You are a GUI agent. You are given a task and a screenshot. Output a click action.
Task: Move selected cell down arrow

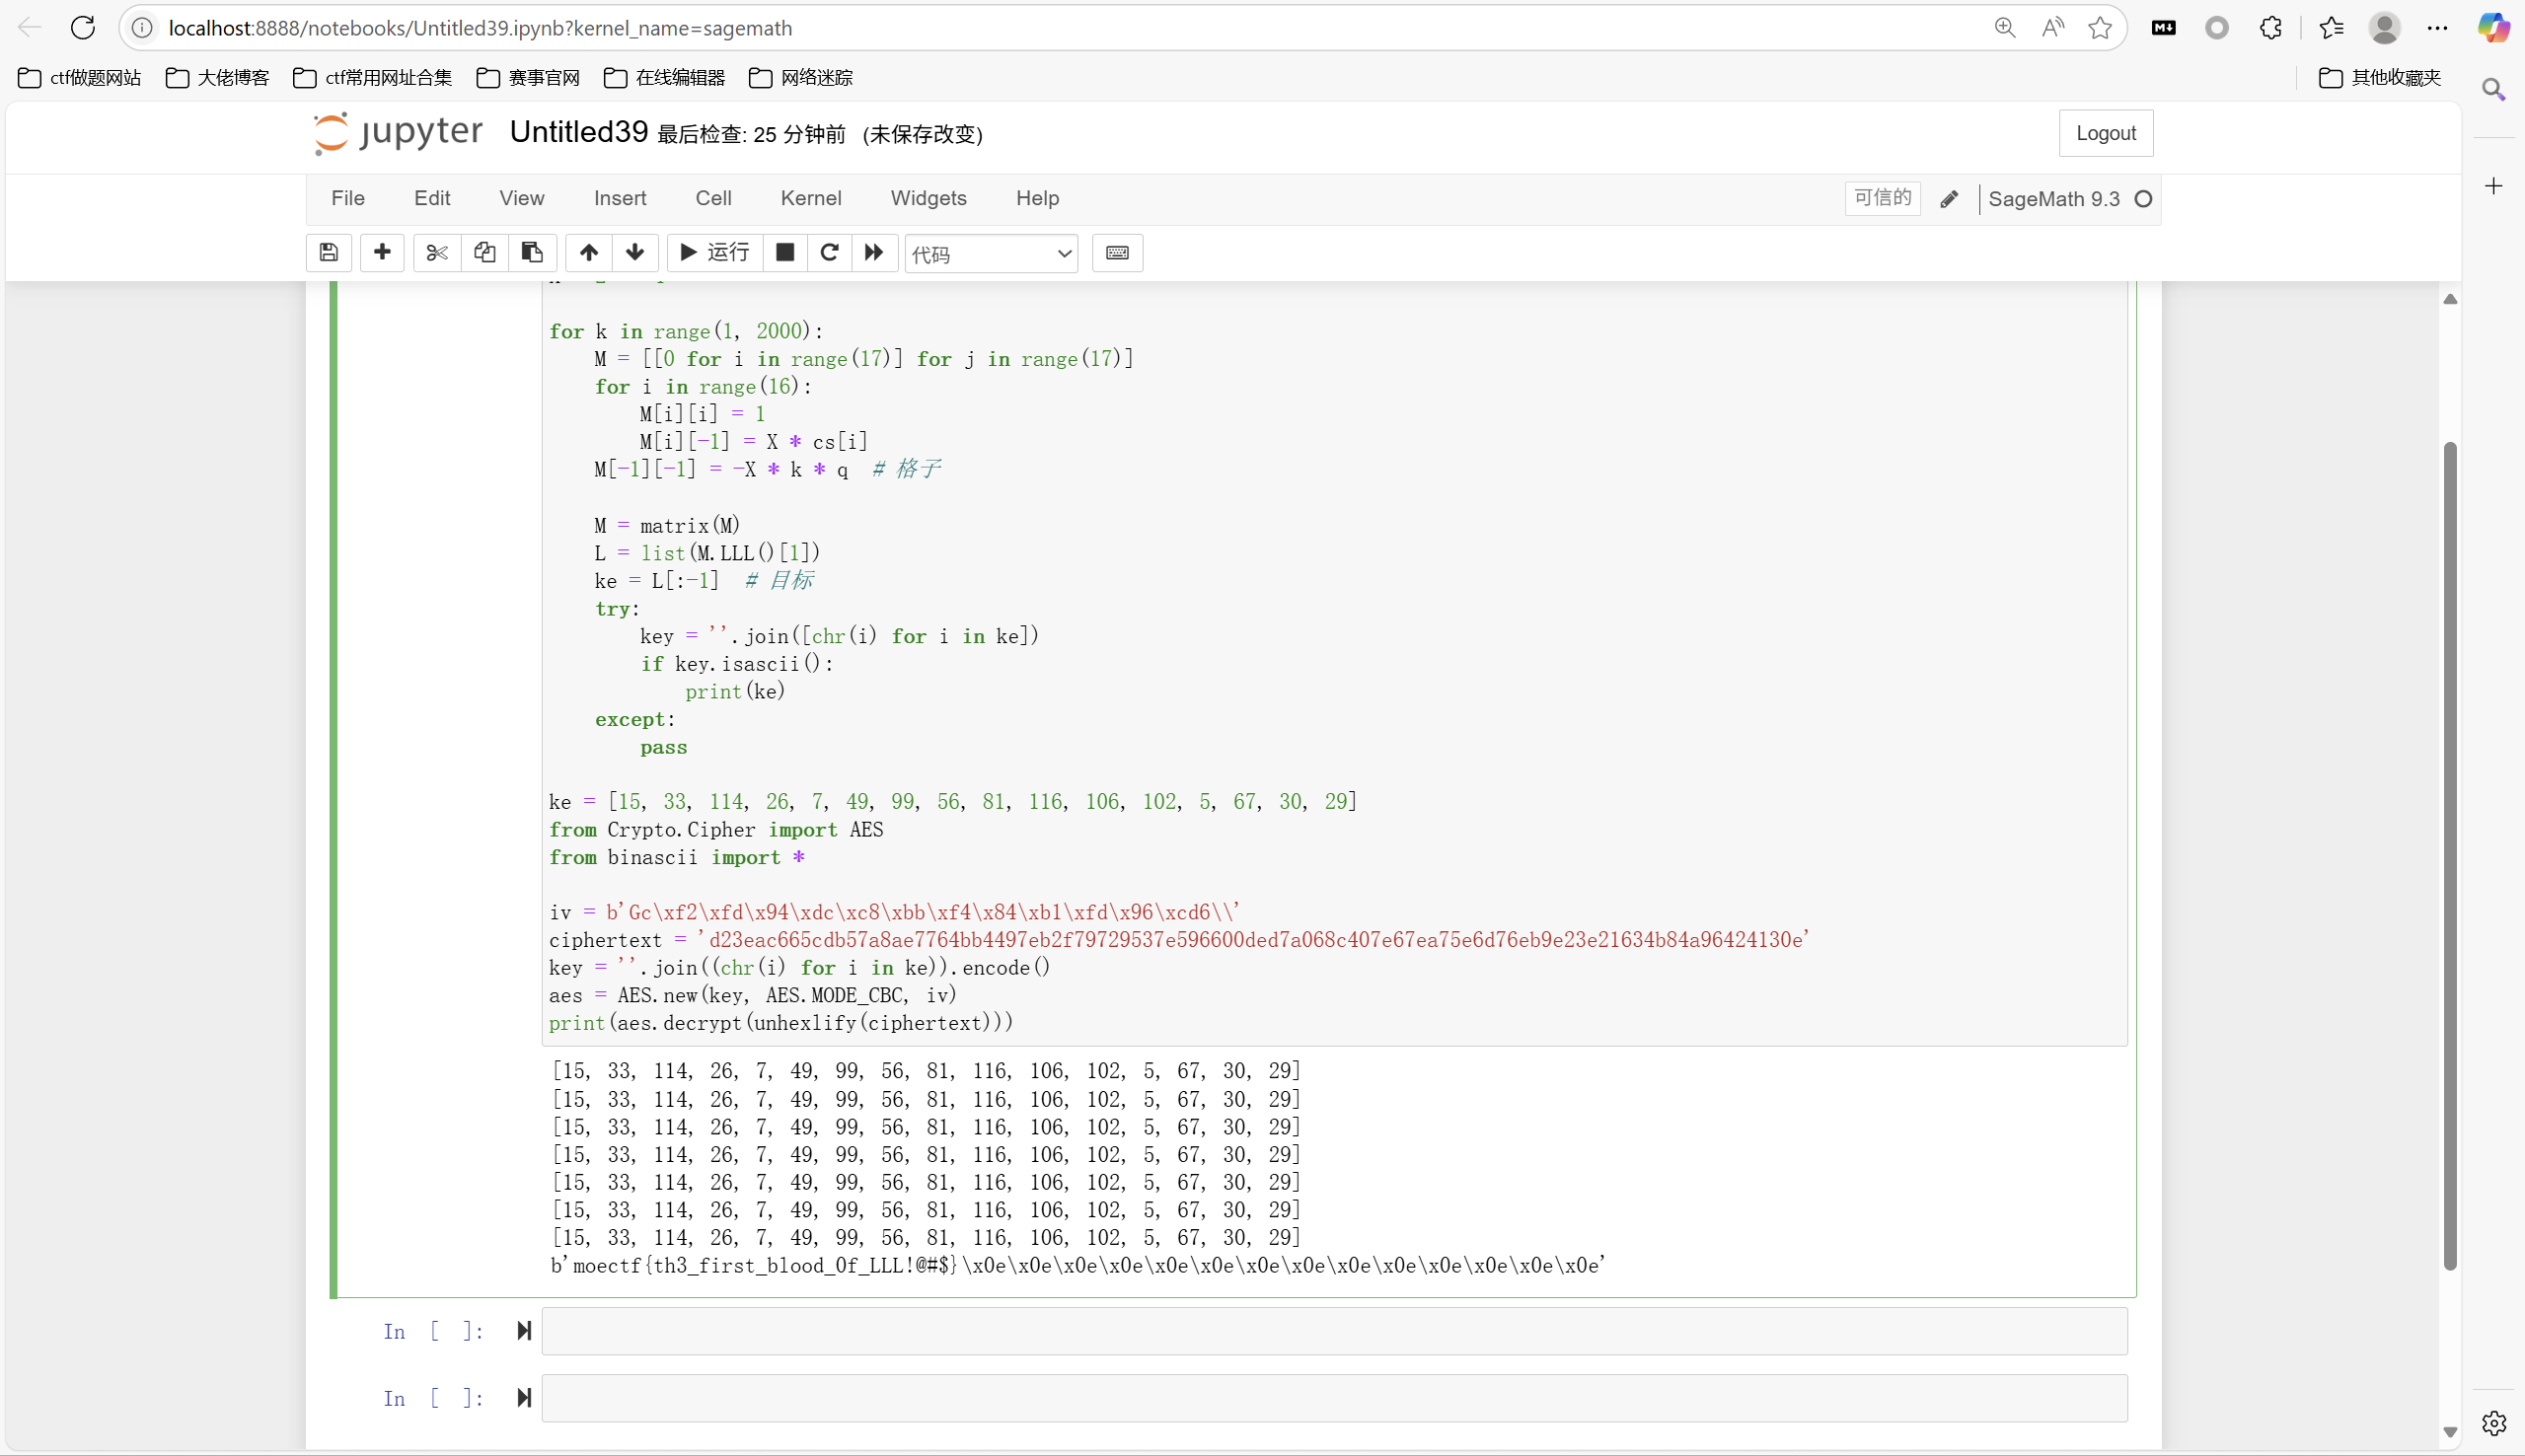[x=635, y=253]
